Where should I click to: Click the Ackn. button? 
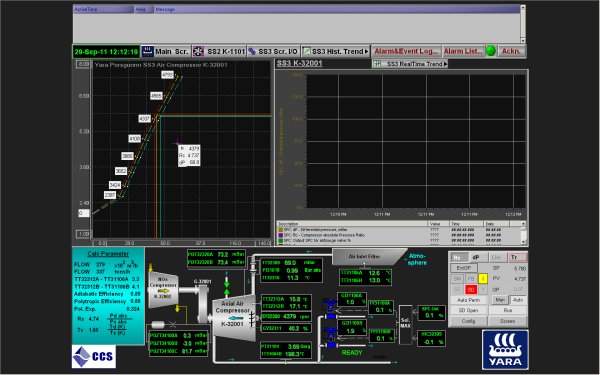pos(511,51)
